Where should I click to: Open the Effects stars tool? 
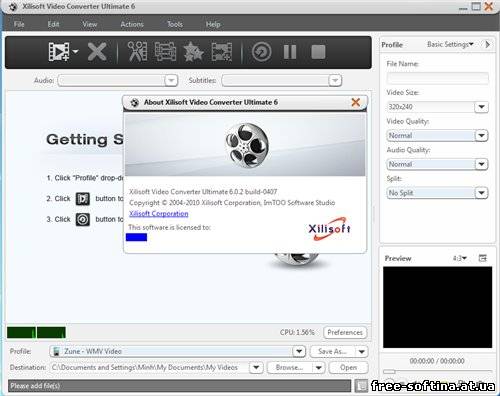193,52
